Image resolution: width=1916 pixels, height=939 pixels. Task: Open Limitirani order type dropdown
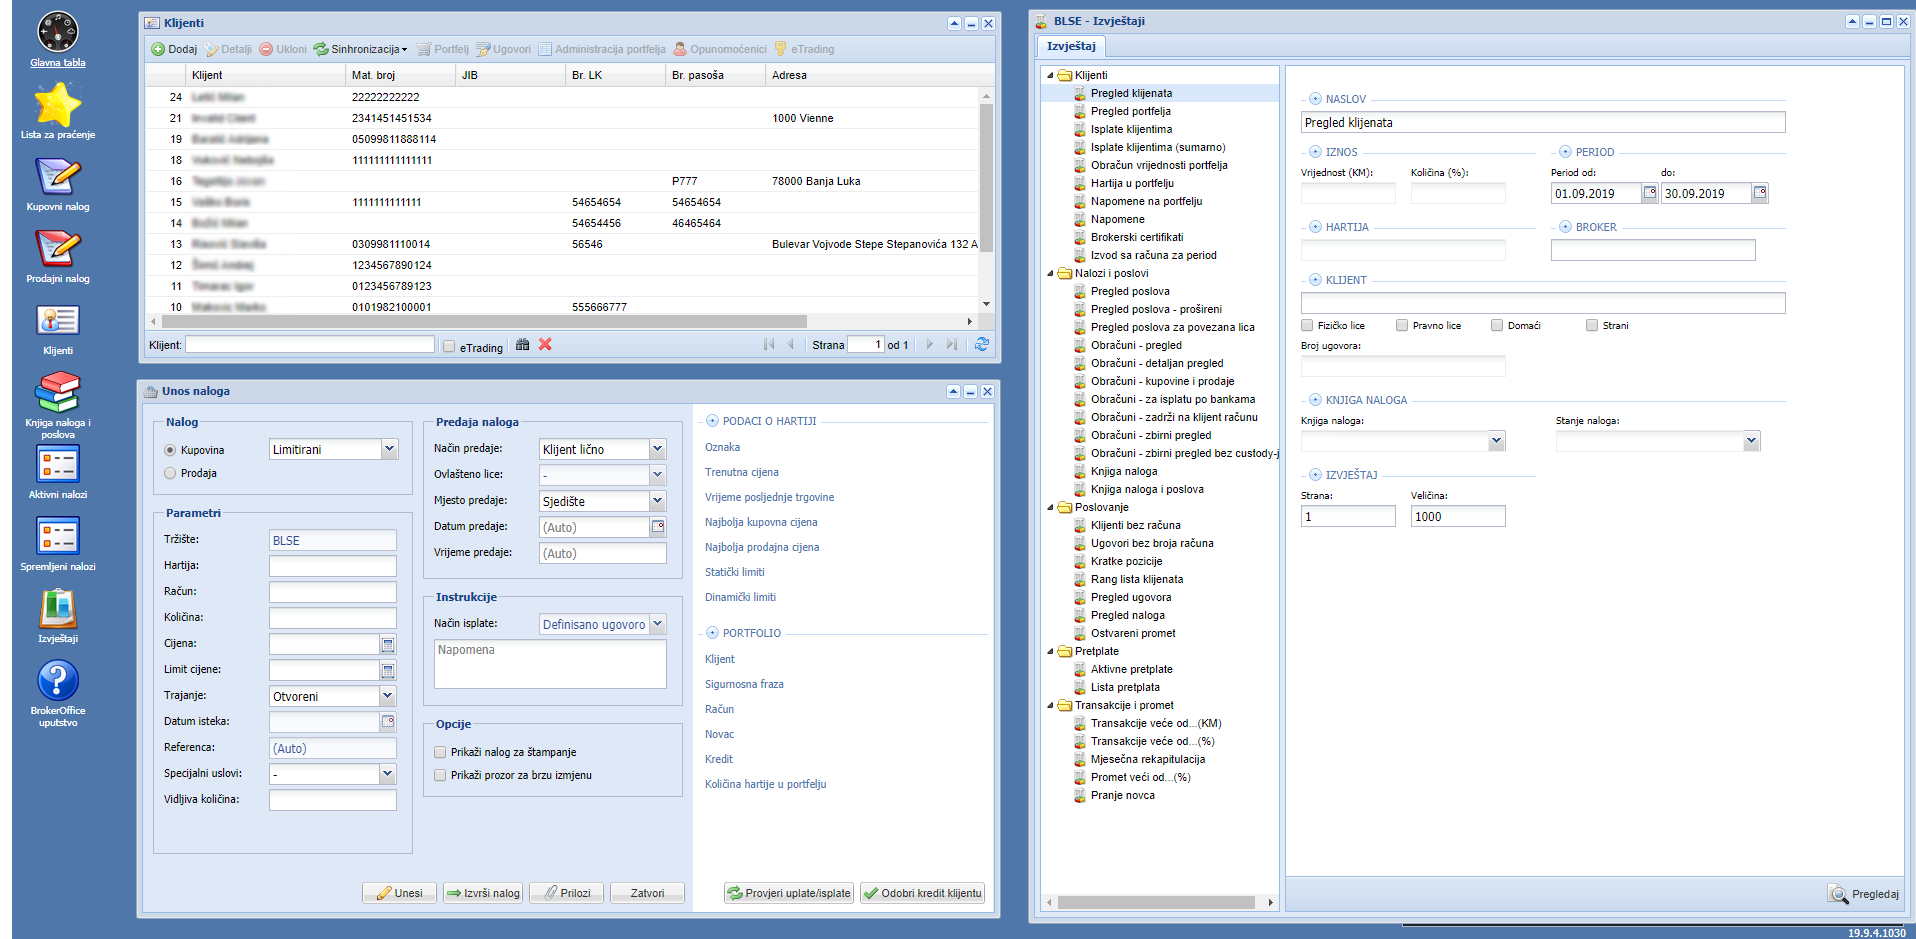tap(389, 449)
